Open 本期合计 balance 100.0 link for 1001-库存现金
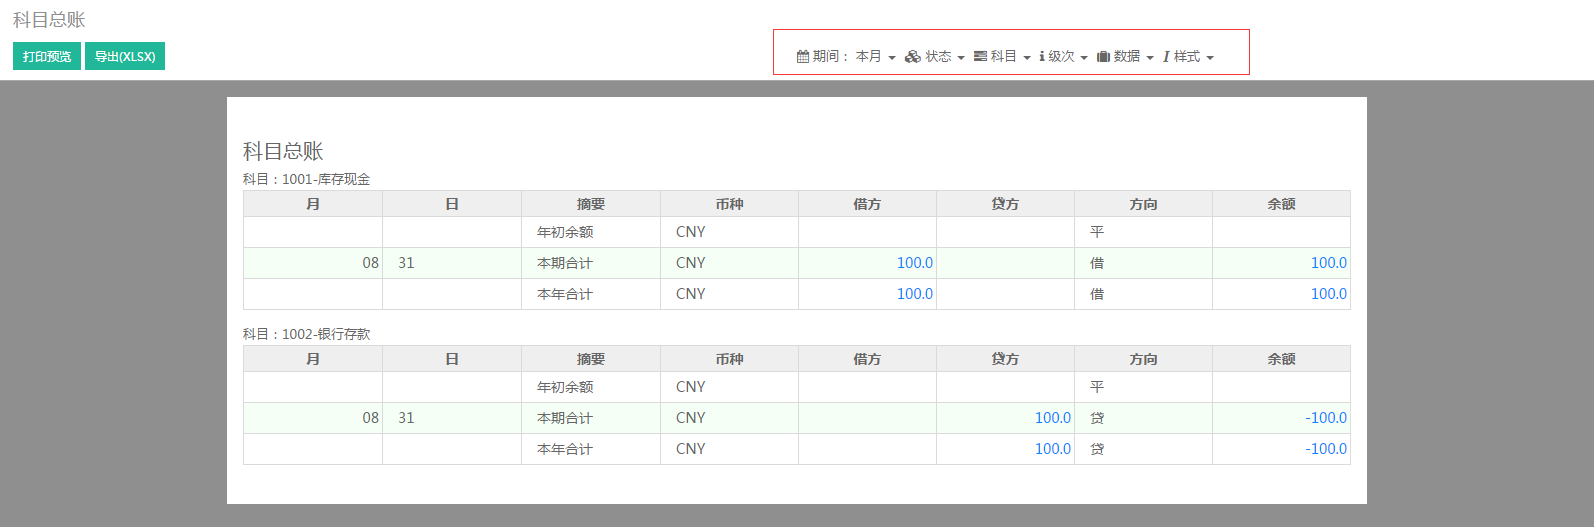The height and width of the screenshot is (527, 1594). coord(1328,263)
